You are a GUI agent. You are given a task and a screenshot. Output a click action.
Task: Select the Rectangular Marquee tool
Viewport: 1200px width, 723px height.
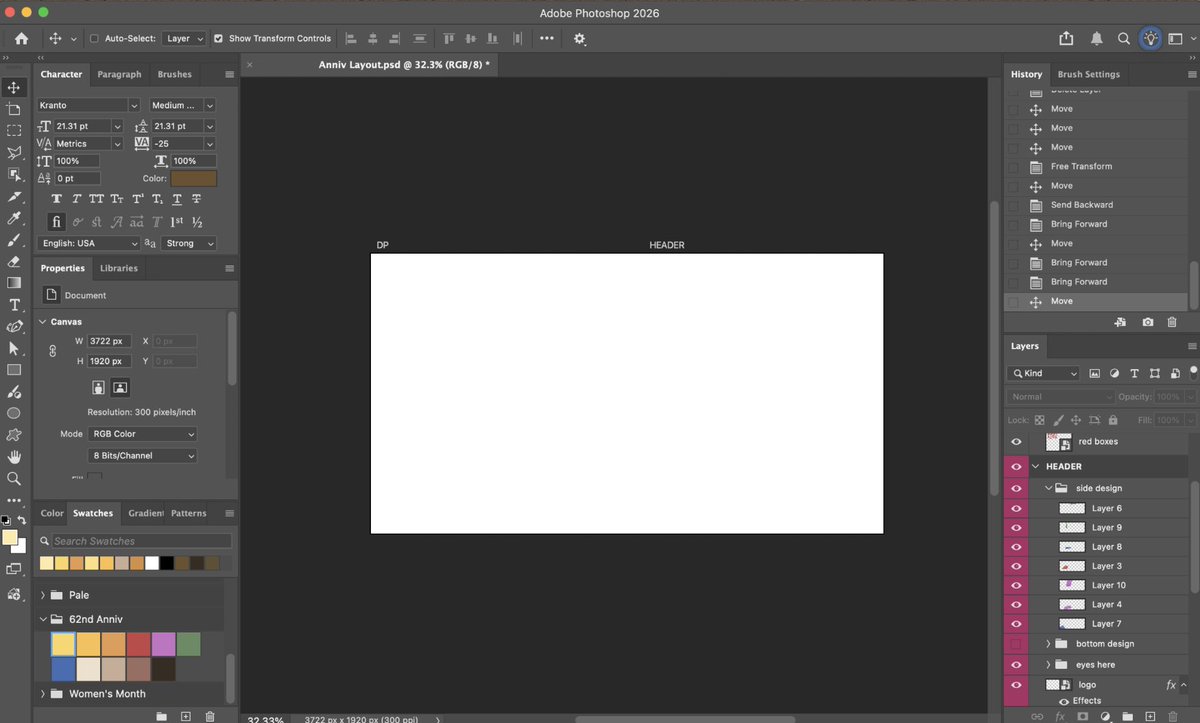click(x=14, y=131)
